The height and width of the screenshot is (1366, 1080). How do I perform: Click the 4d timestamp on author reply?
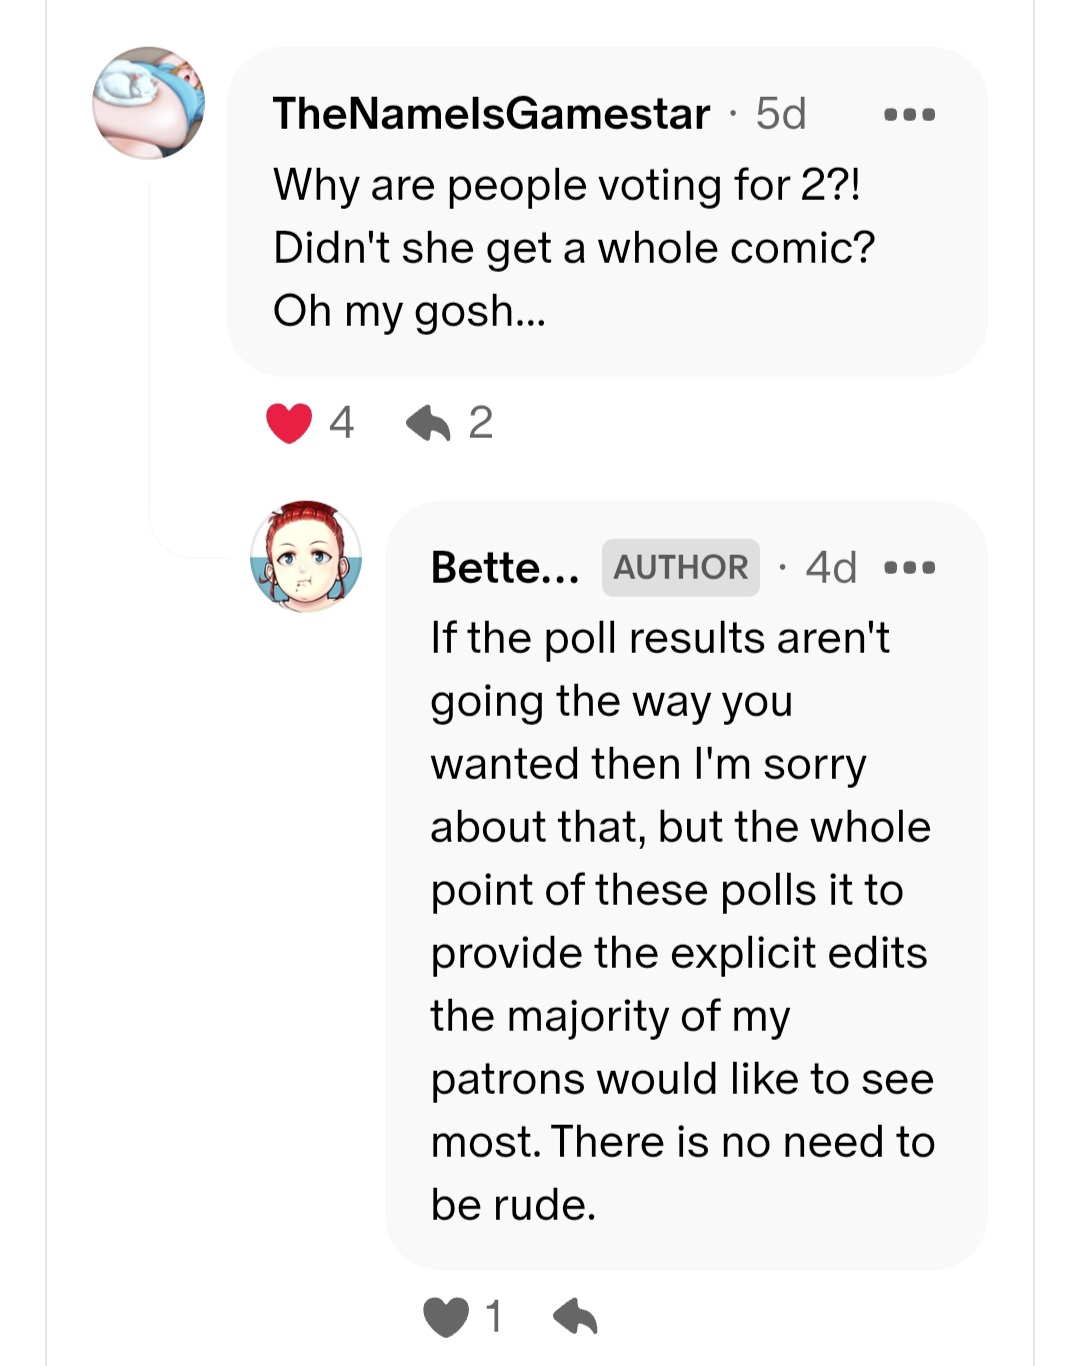(831, 568)
